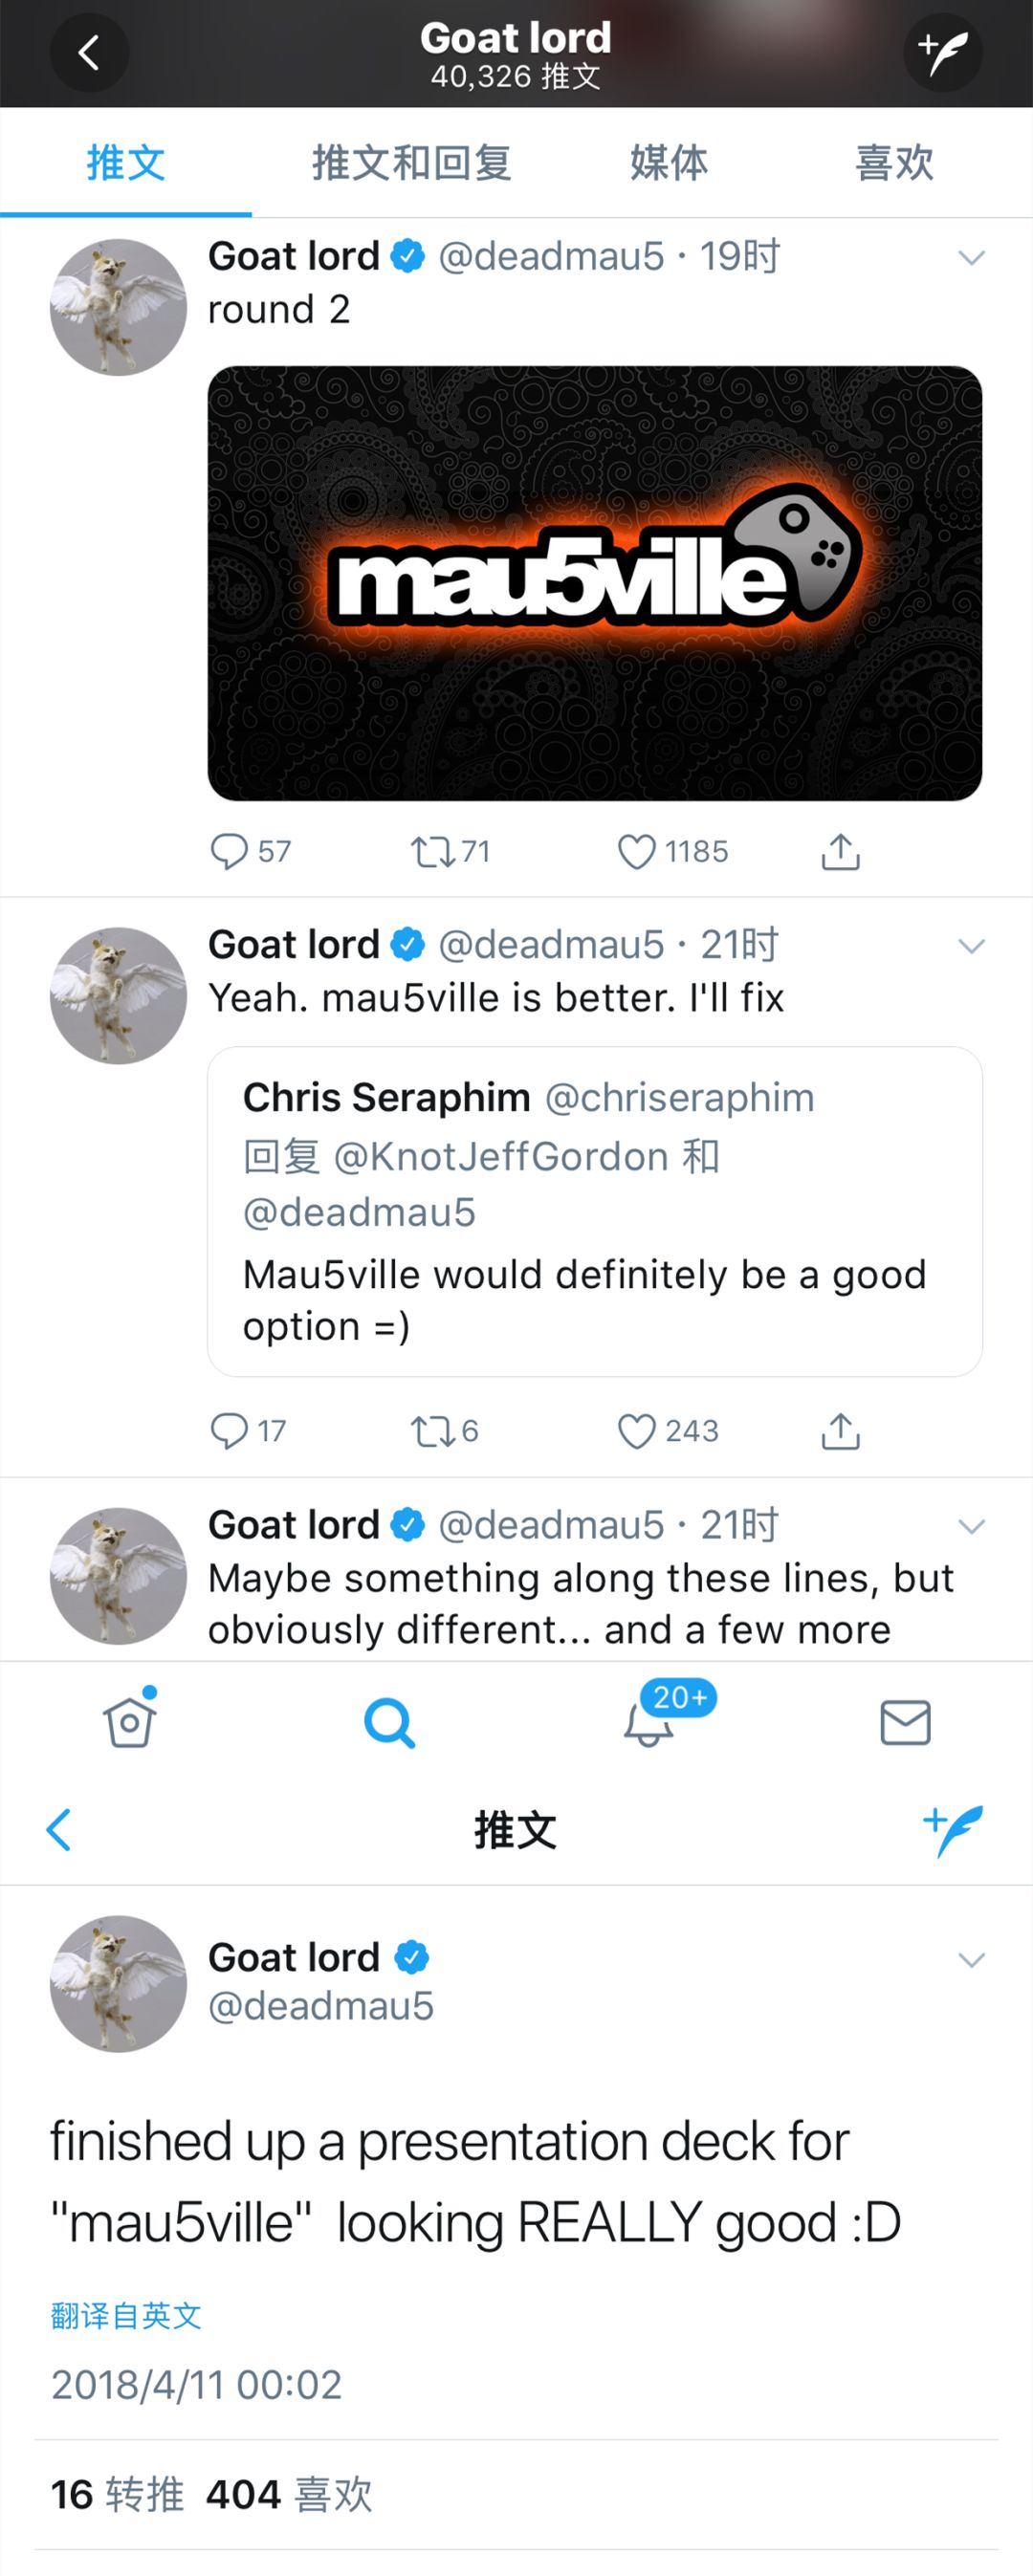
Task: Like the "Yeah. mau5ville is better" tweet
Action: tap(637, 1431)
